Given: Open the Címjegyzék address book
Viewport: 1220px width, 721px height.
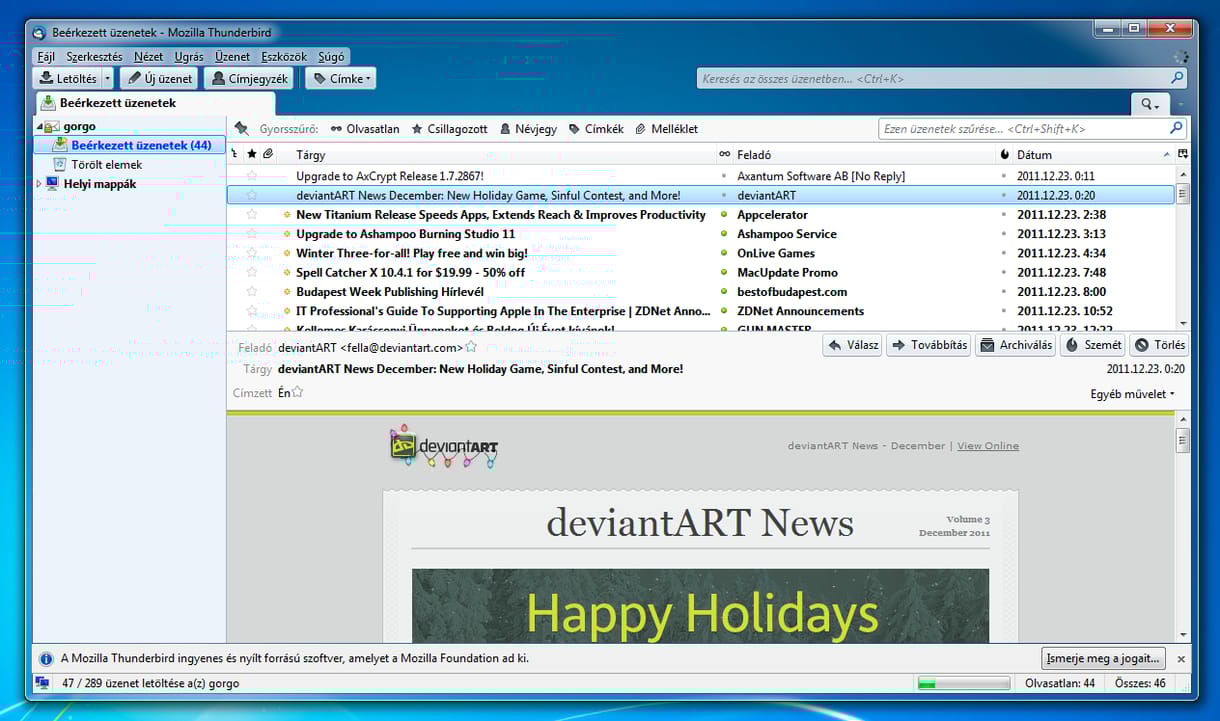Looking at the screenshot, I should (x=249, y=78).
